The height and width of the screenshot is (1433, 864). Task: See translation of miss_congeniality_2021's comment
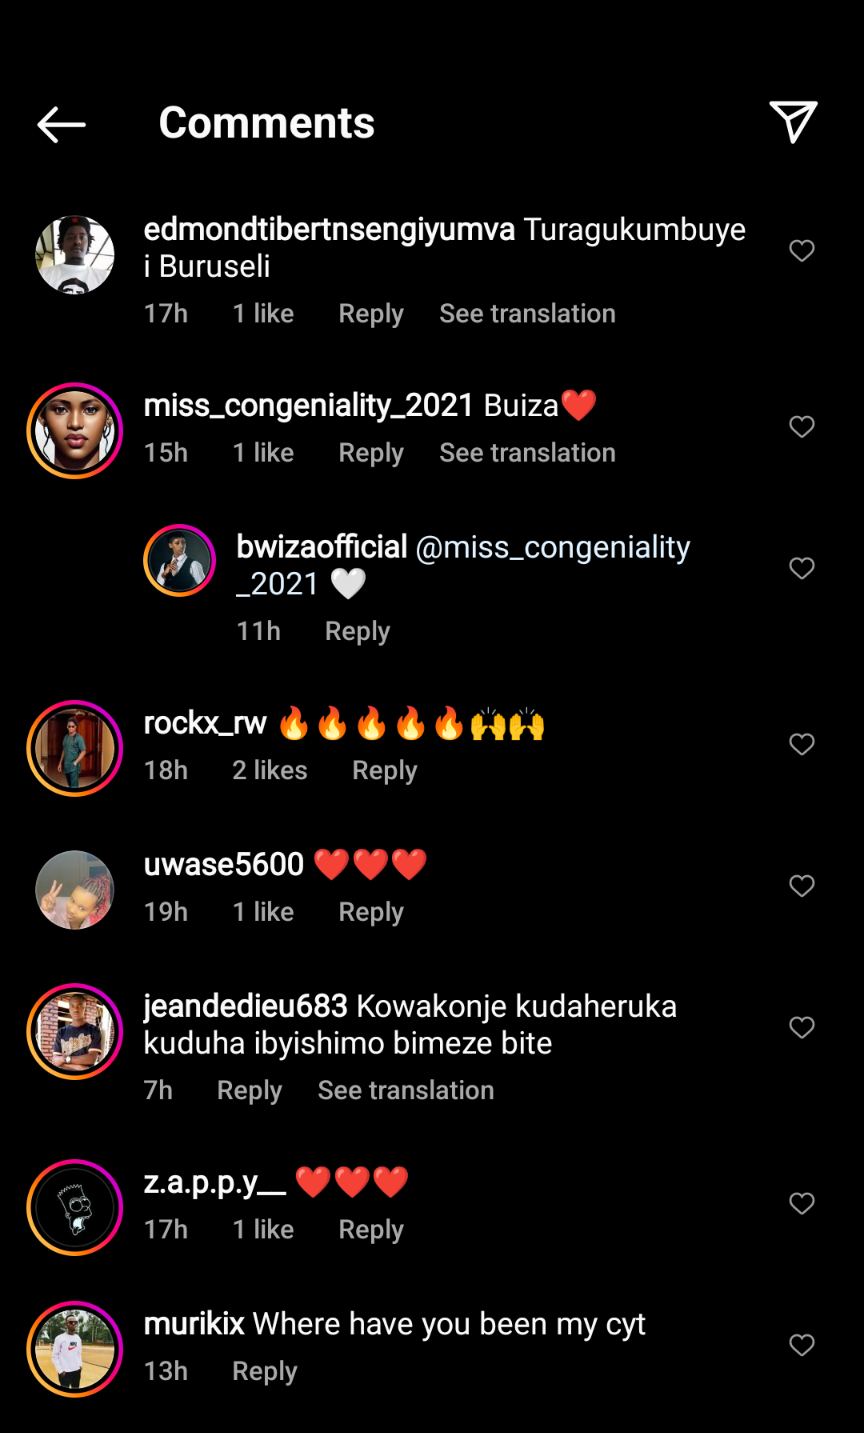coord(527,453)
